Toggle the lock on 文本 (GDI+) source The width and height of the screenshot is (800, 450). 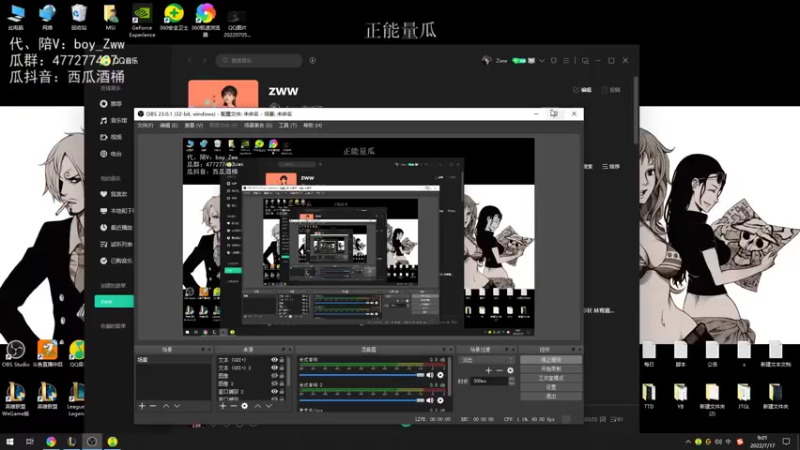[x=282, y=360]
